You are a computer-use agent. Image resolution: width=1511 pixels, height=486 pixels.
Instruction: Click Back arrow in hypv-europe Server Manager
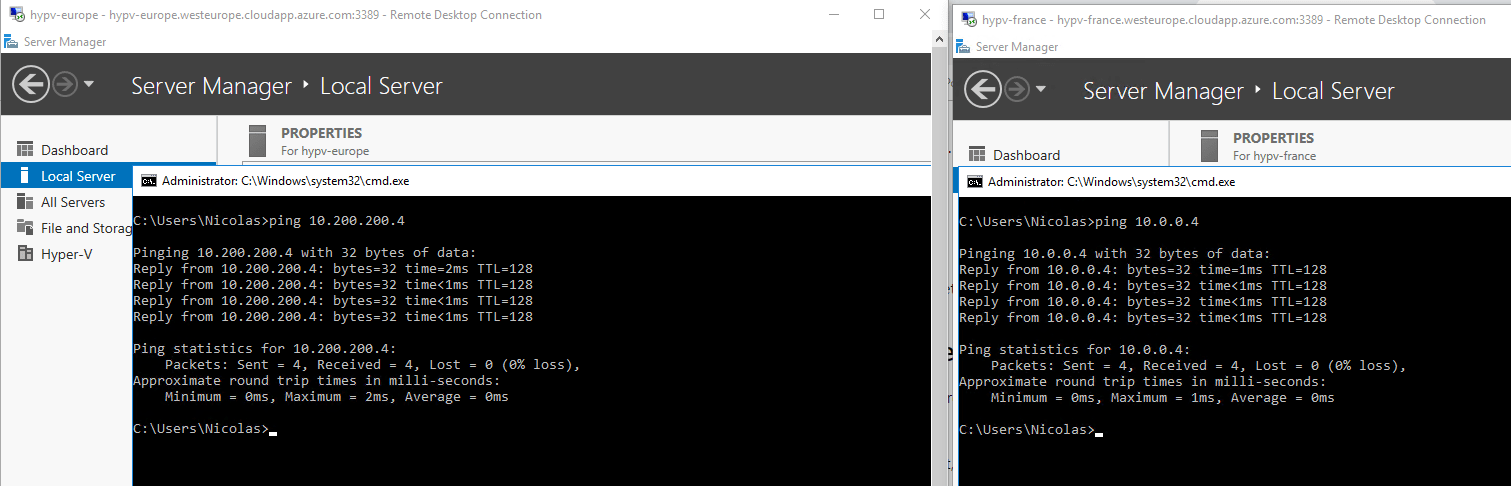(31, 84)
